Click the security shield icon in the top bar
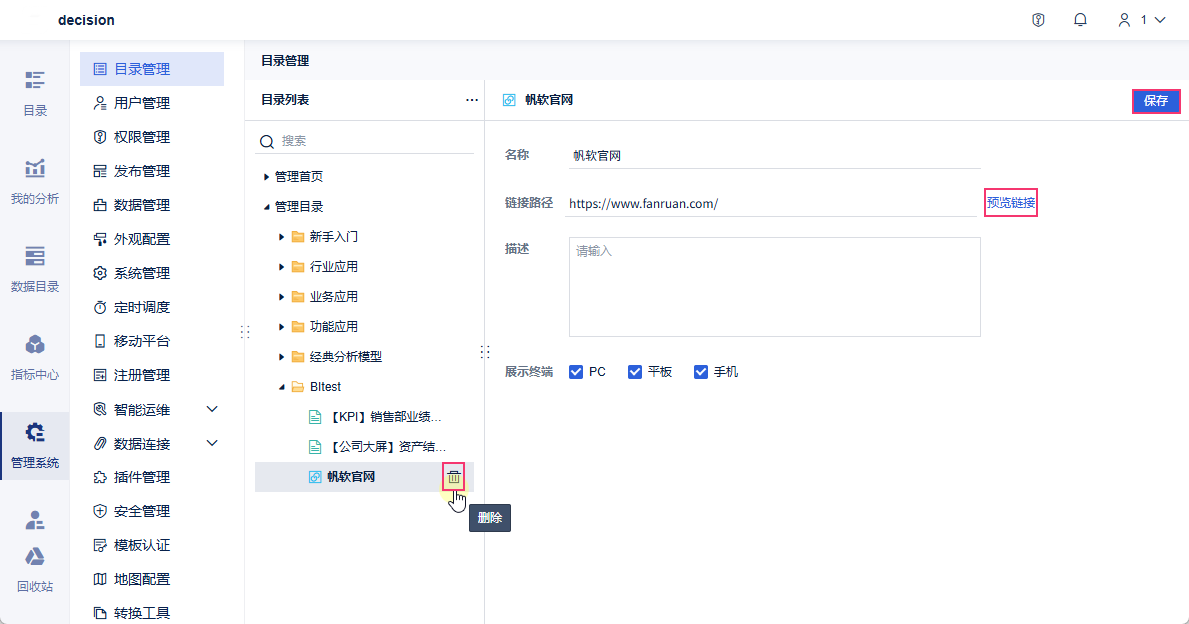The width and height of the screenshot is (1189, 624). coord(1038,20)
